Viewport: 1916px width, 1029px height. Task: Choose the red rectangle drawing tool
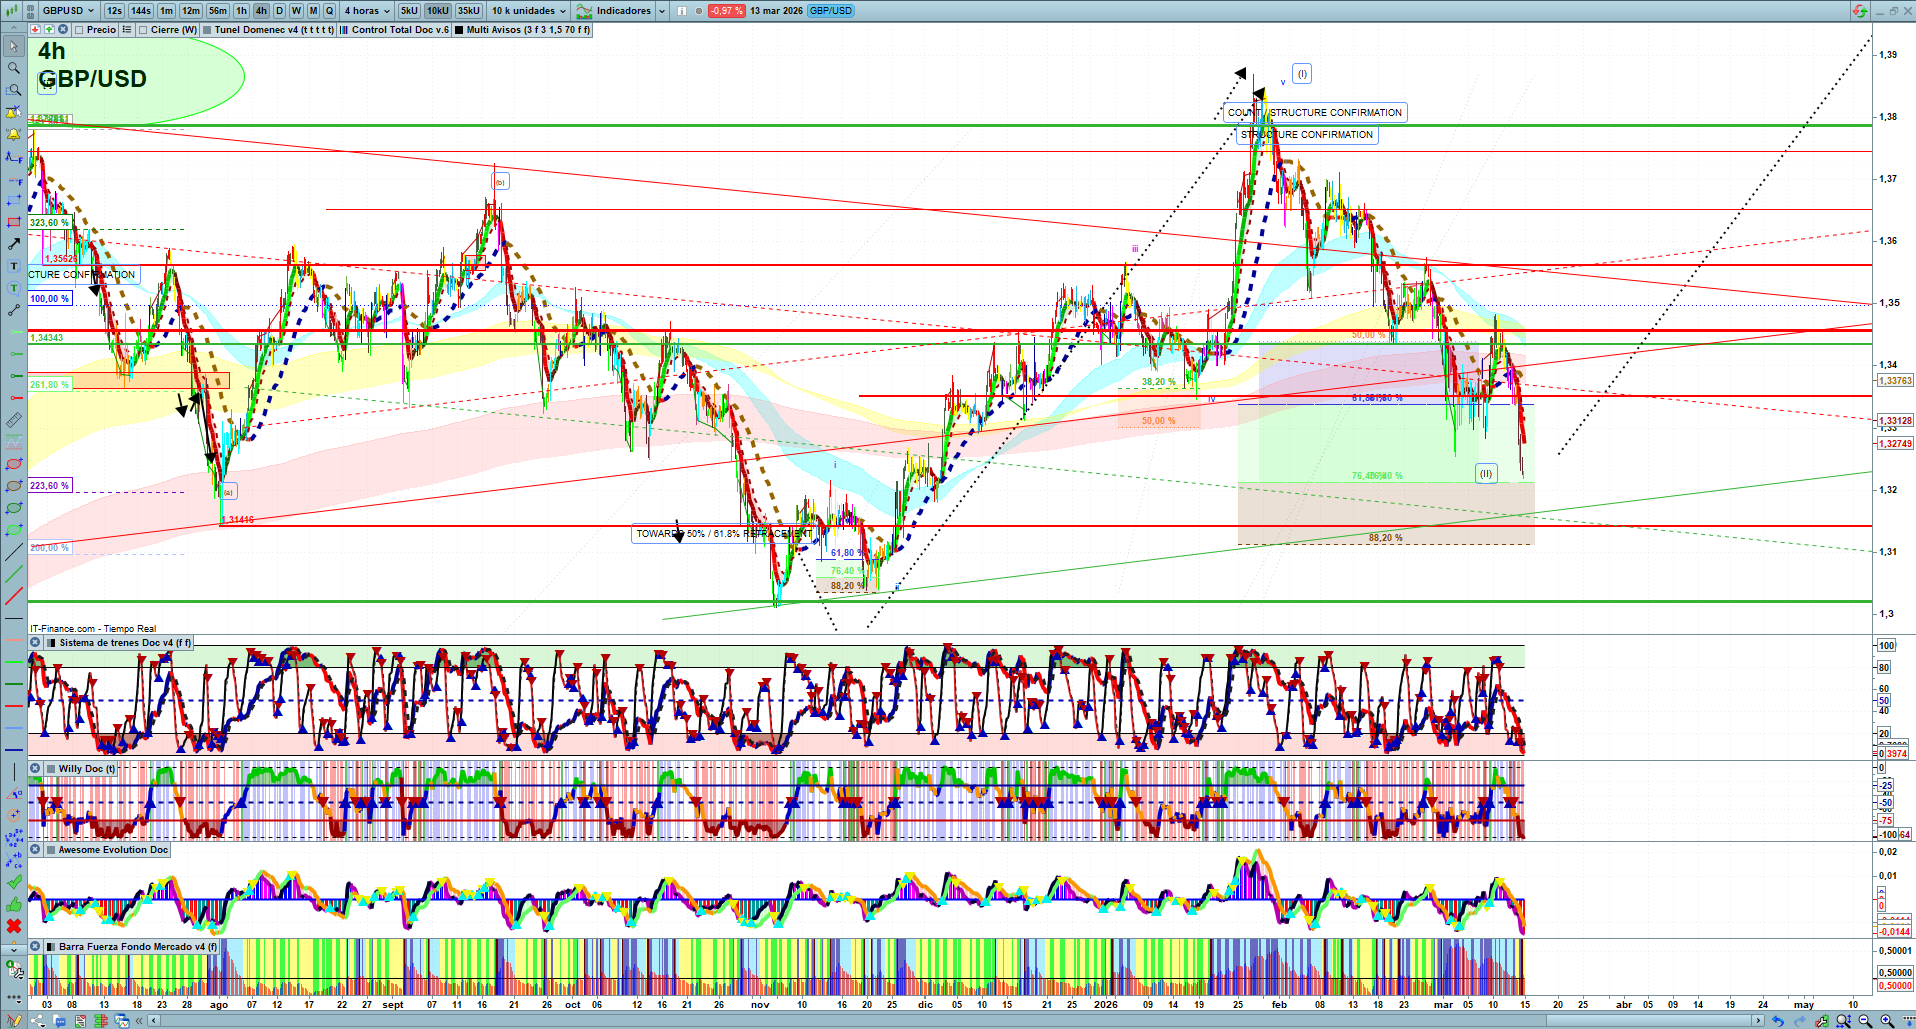(14, 222)
